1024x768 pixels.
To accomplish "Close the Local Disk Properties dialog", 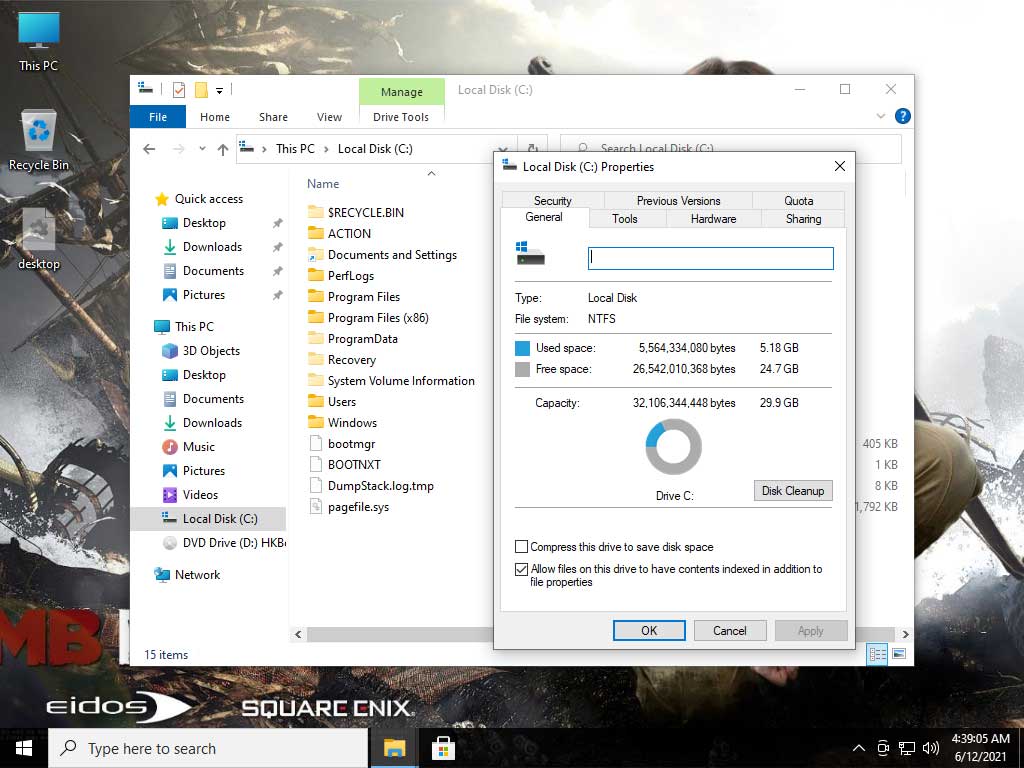I will point(840,167).
